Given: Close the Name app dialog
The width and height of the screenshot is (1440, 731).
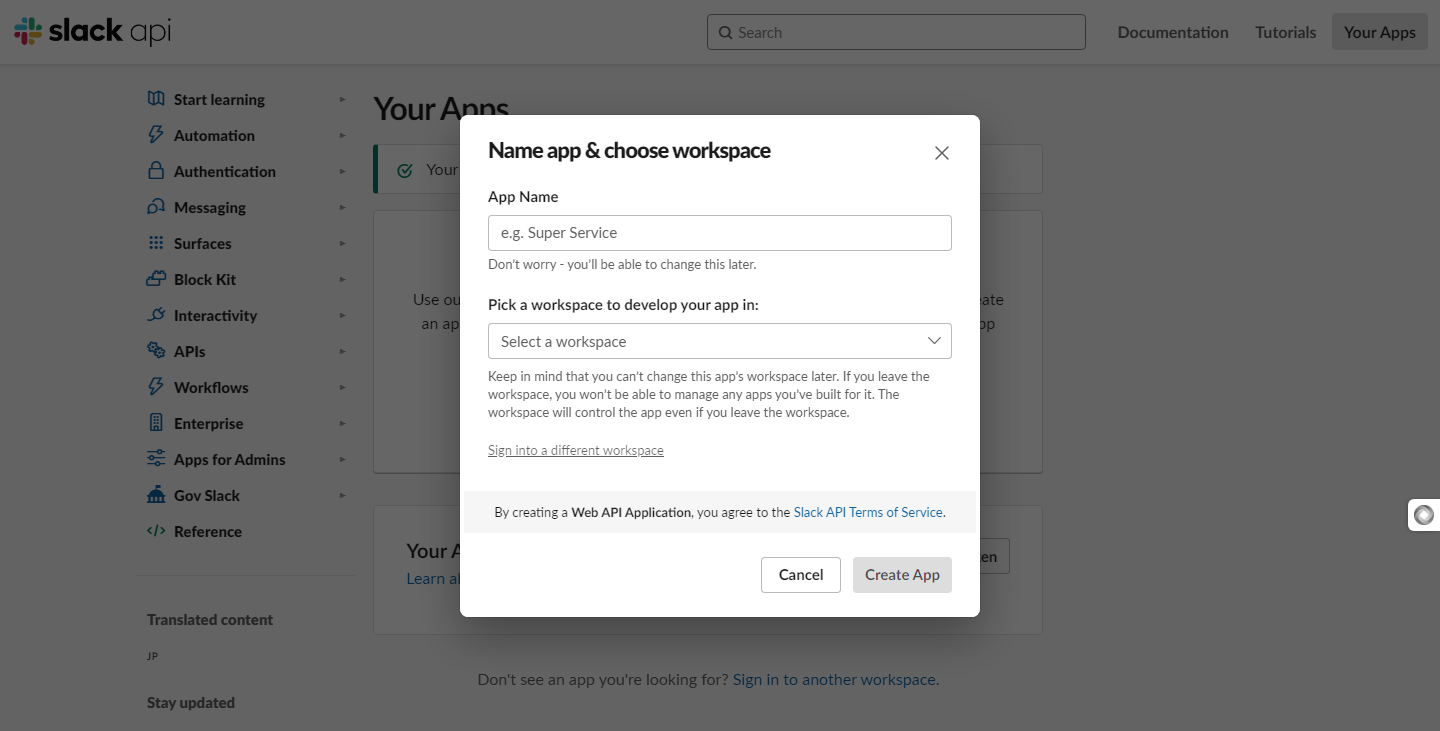Looking at the screenshot, I should pos(941,153).
